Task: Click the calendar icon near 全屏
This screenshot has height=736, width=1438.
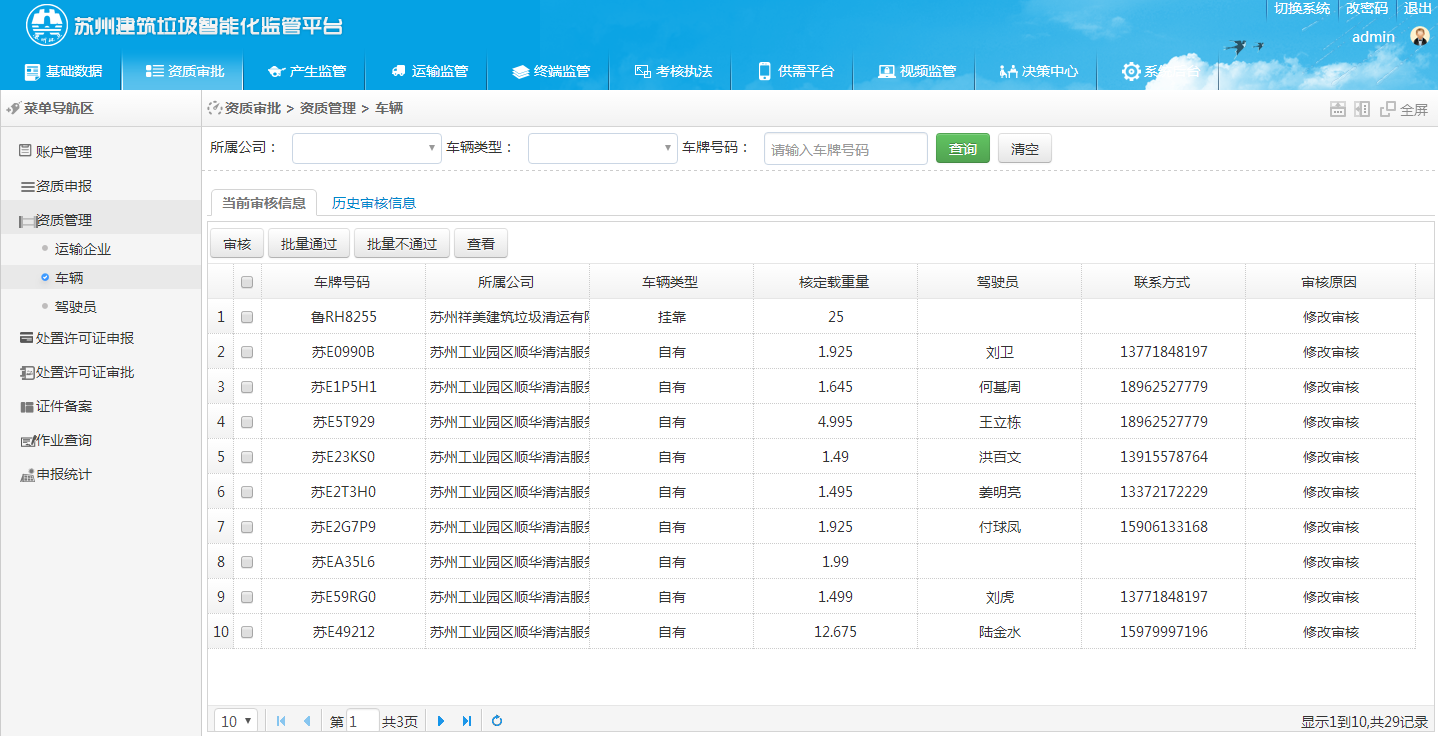Action: click(x=1337, y=109)
